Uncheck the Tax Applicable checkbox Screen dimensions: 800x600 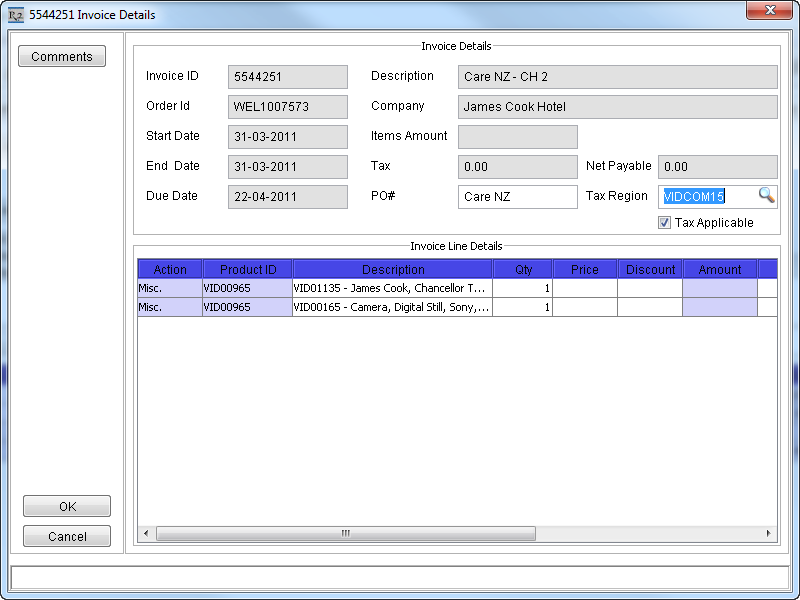point(664,223)
